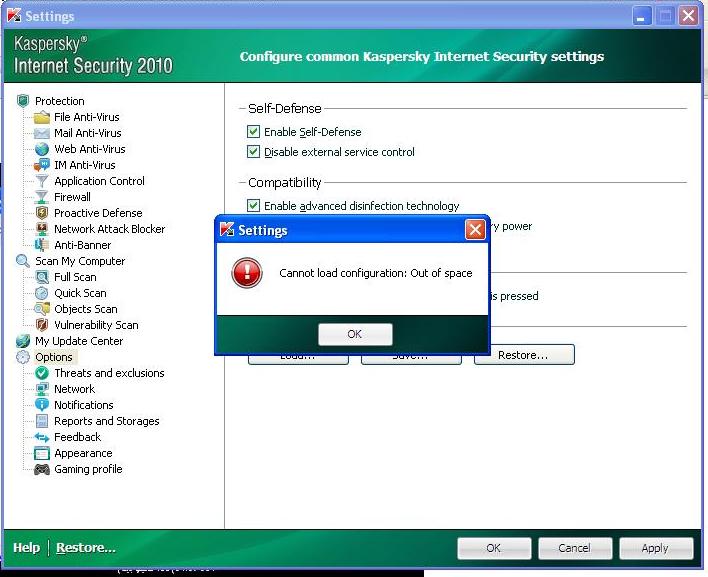Click the Feedback arrows icon
The width and height of the screenshot is (708, 577).
pyautogui.click(x=42, y=437)
